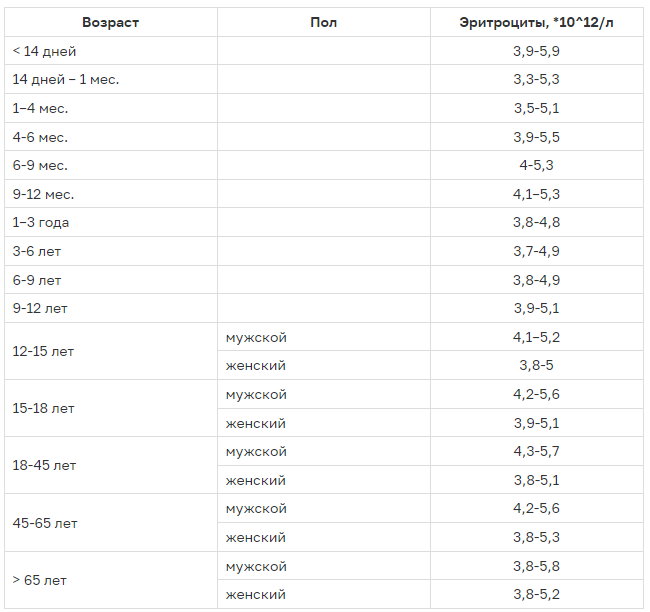
Task: Select the "14 дней – 1 мес." cell
Action: (x=66, y=79)
